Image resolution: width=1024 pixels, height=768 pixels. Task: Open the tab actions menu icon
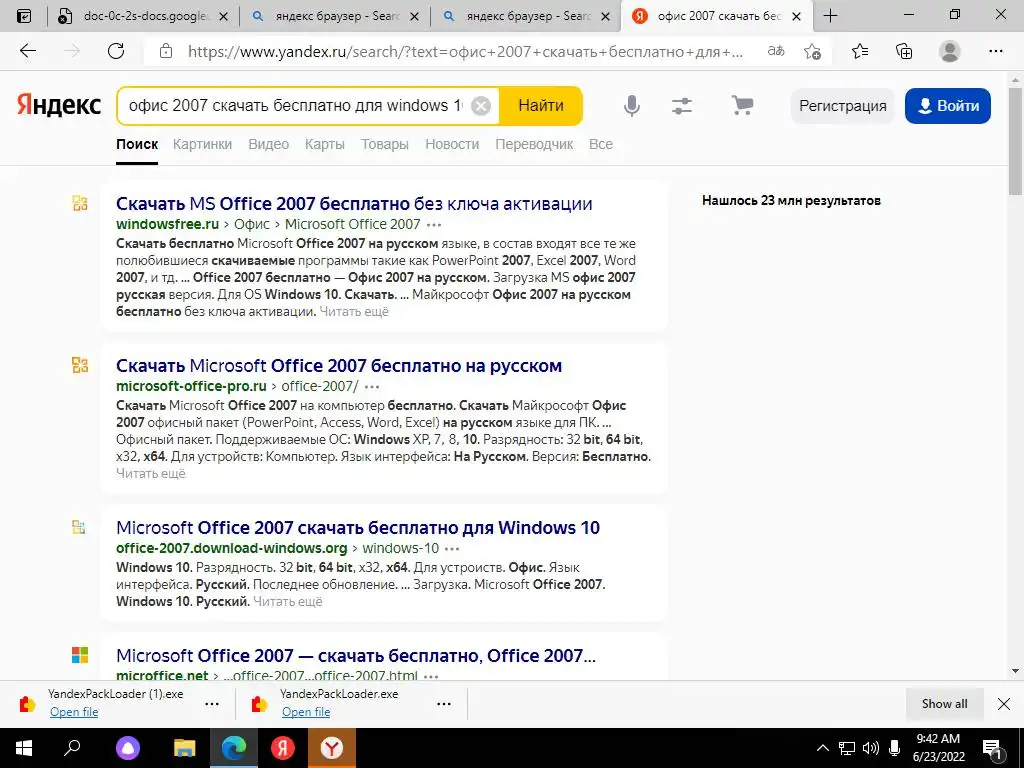[x=24, y=16]
